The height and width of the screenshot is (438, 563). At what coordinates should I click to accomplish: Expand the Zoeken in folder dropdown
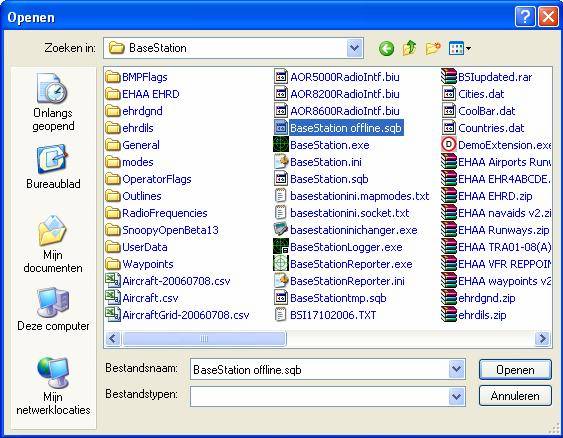tap(354, 48)
